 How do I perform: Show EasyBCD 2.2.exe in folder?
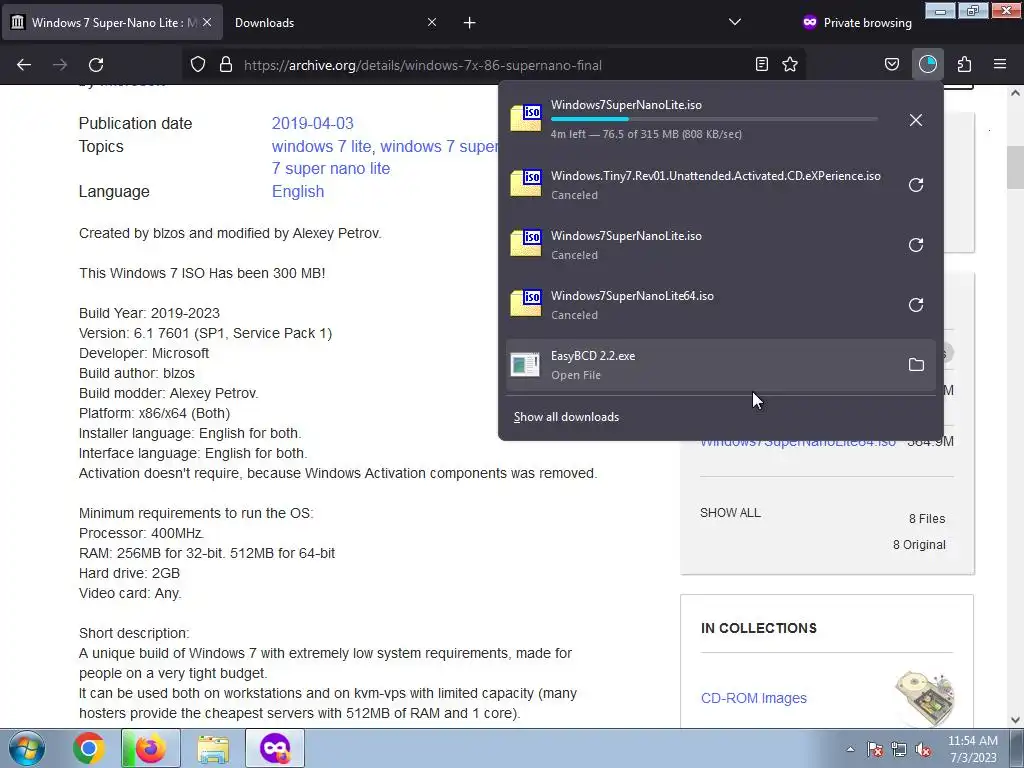pyautogui.click(x=916, y=365)
